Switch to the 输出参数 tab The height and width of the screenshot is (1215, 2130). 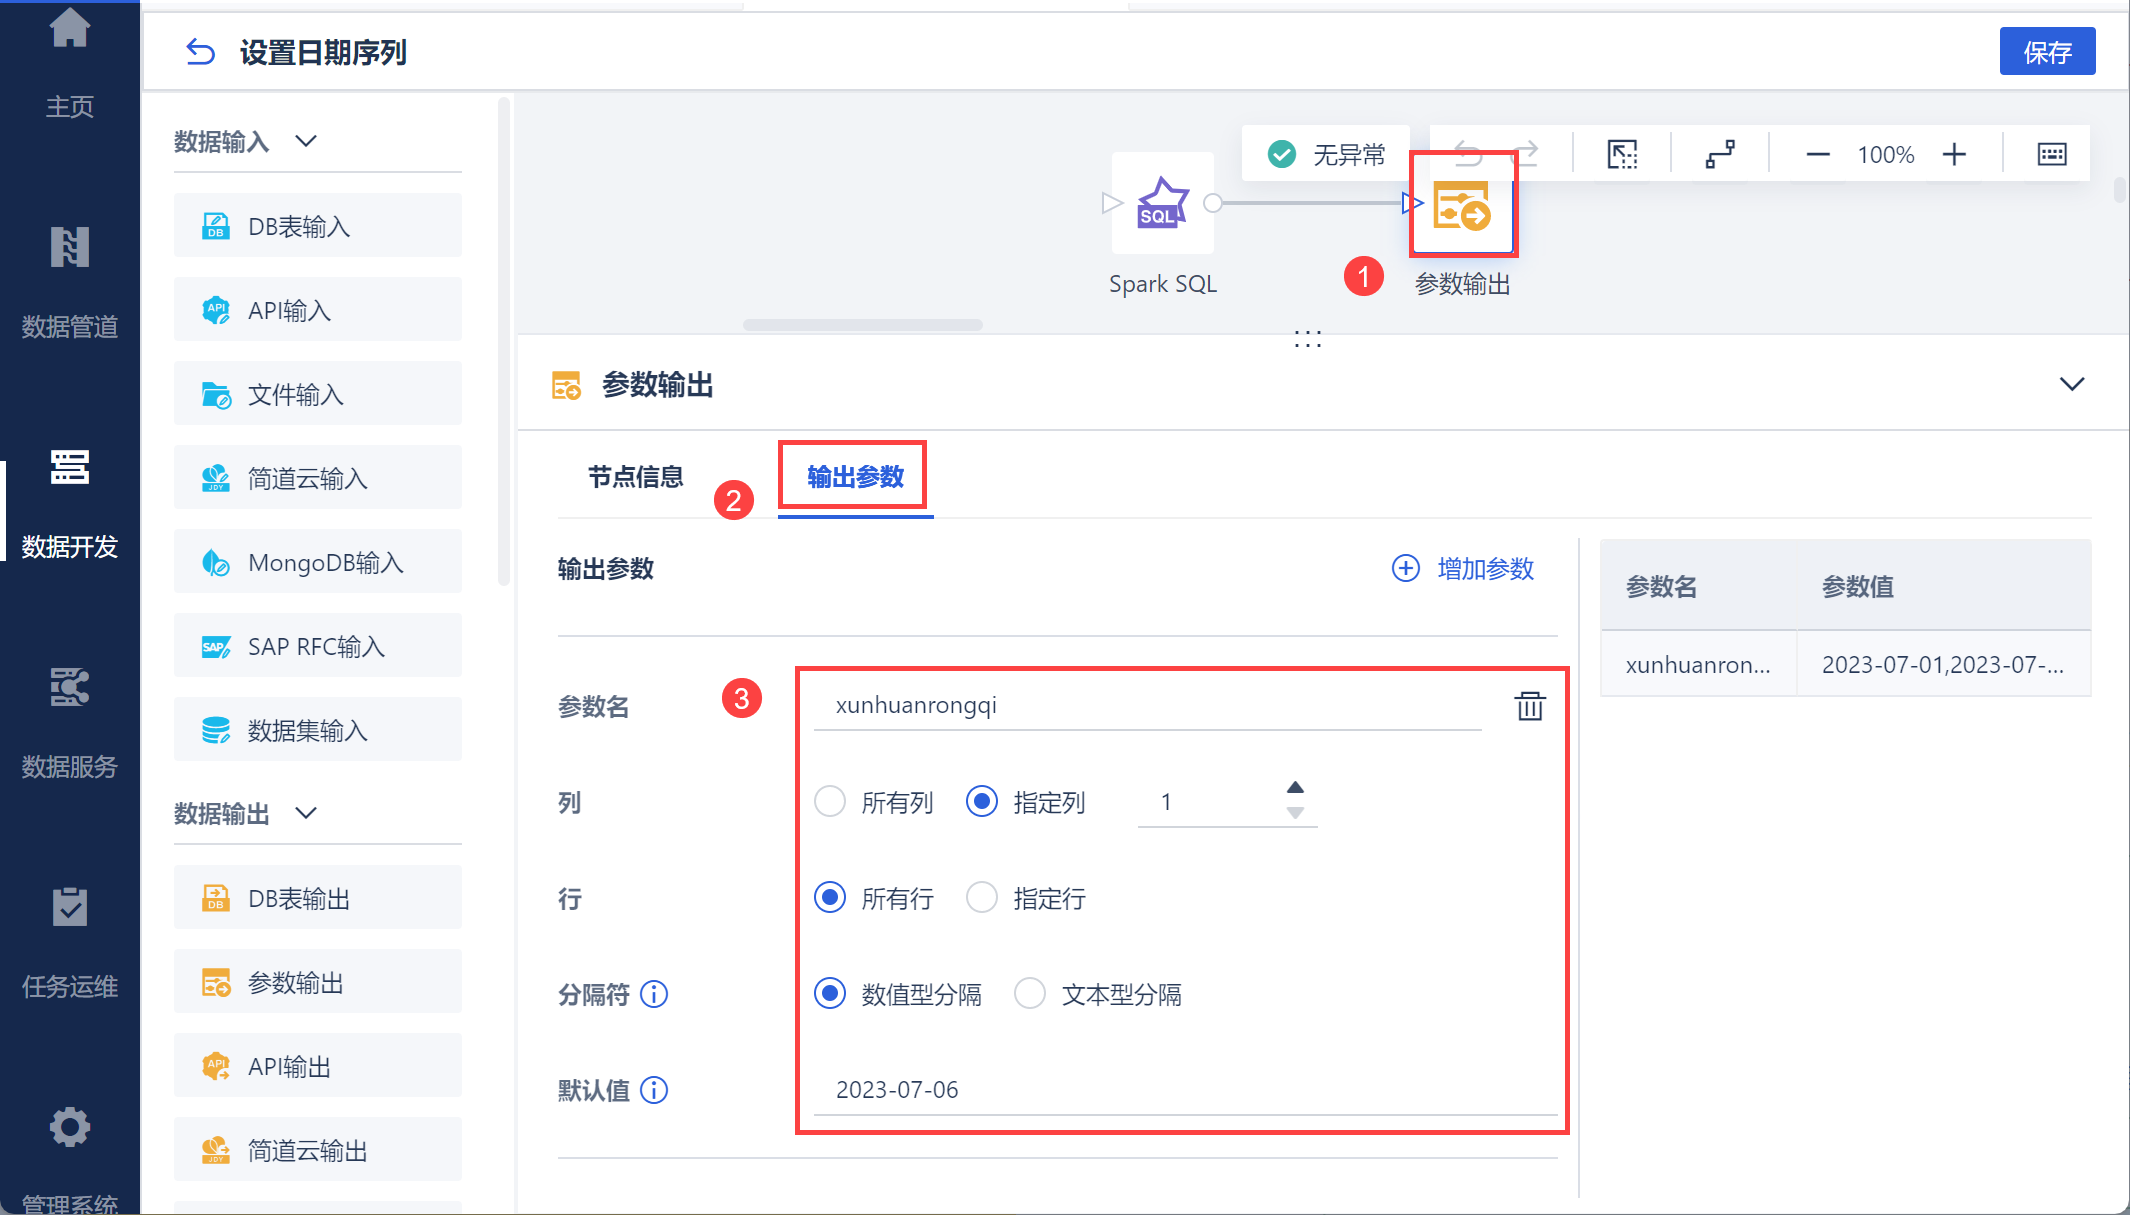(x=855, y=477)
